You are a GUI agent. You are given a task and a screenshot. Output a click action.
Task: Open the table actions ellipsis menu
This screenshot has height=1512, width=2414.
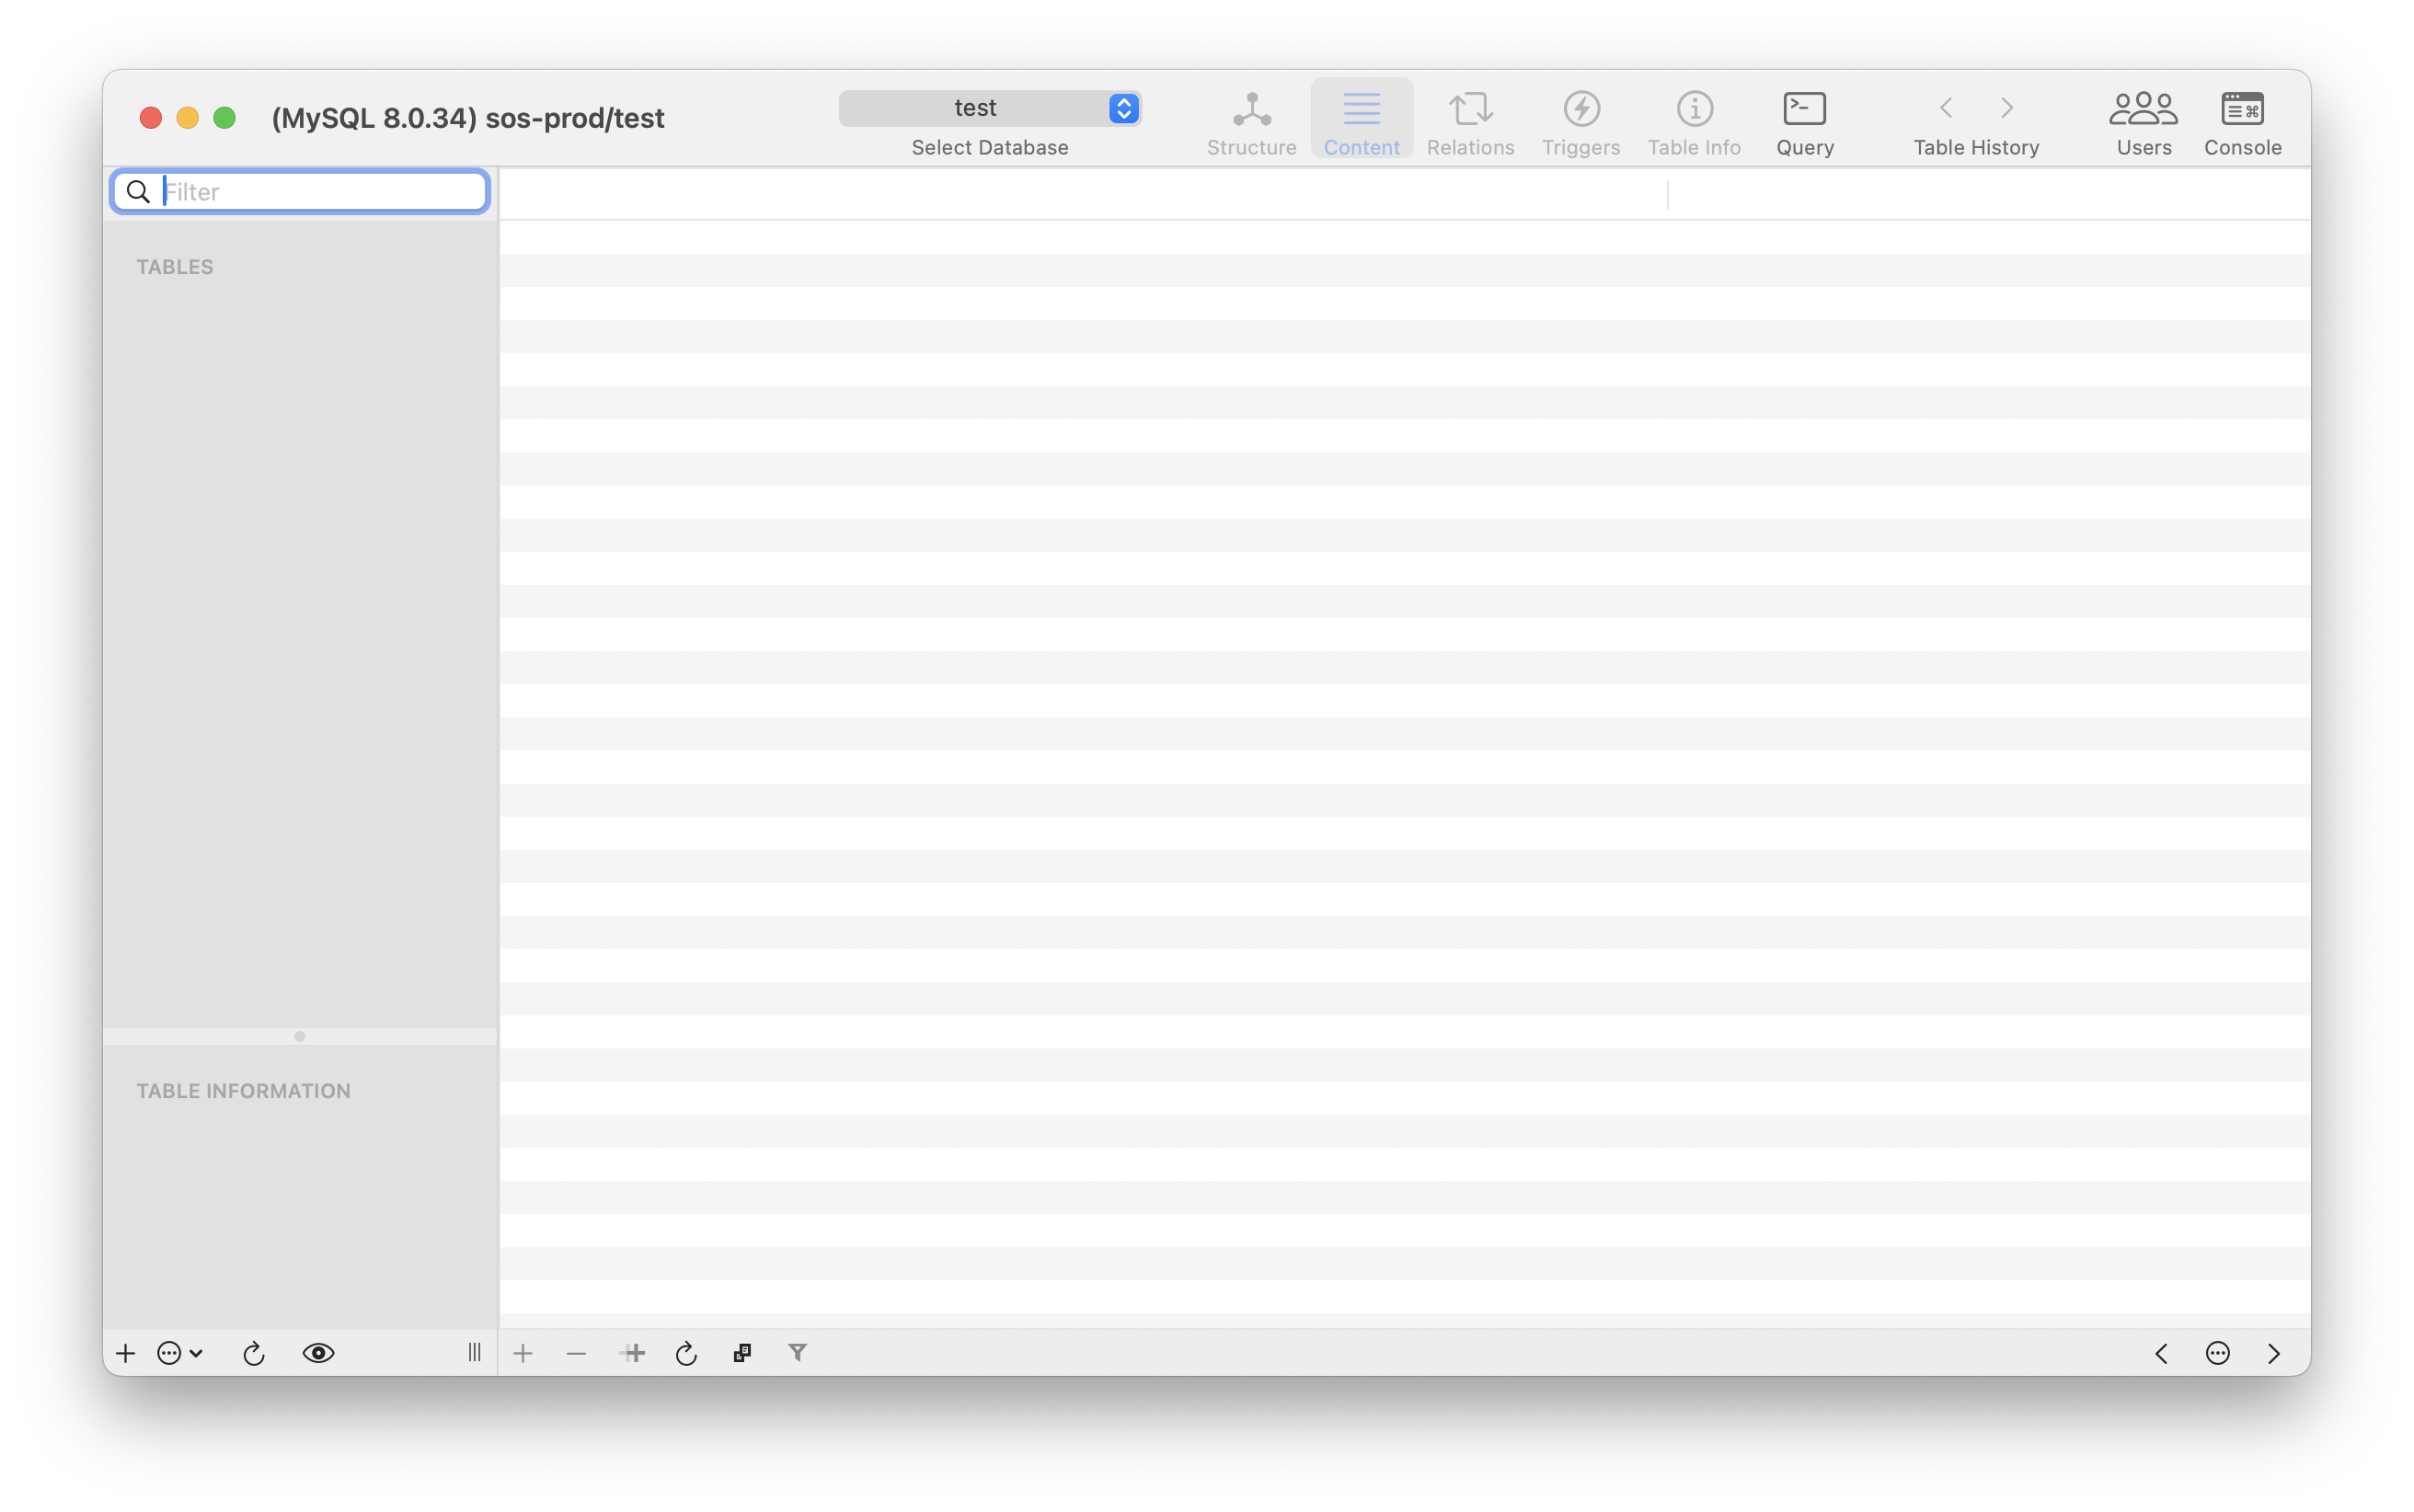coord(179,1353)
